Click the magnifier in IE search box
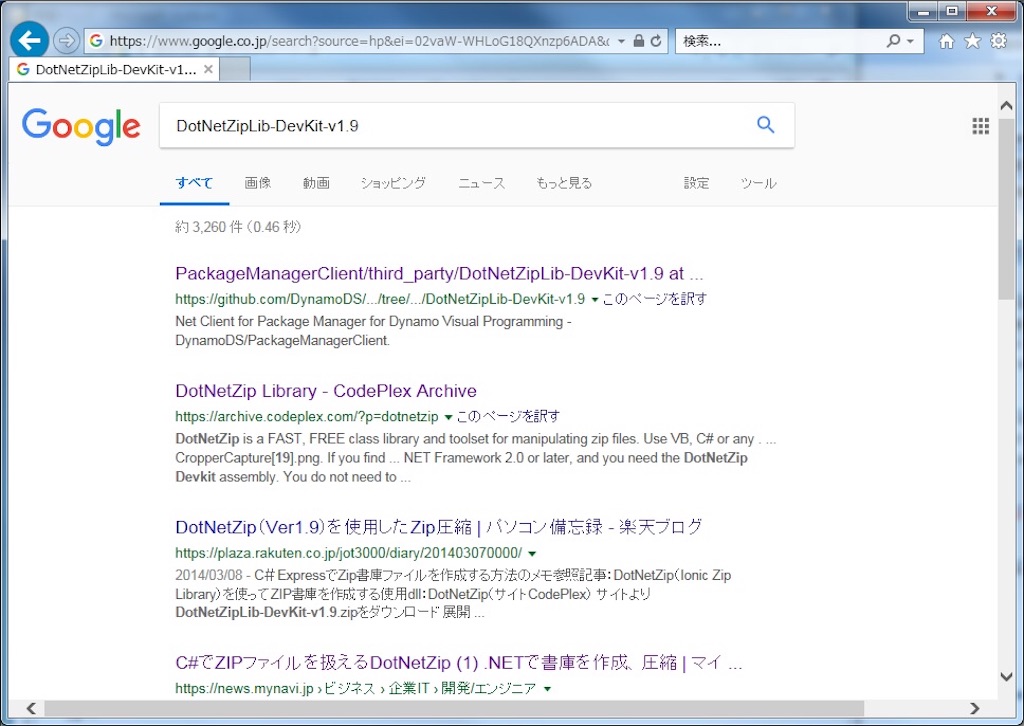 click(x=893, y=41)
